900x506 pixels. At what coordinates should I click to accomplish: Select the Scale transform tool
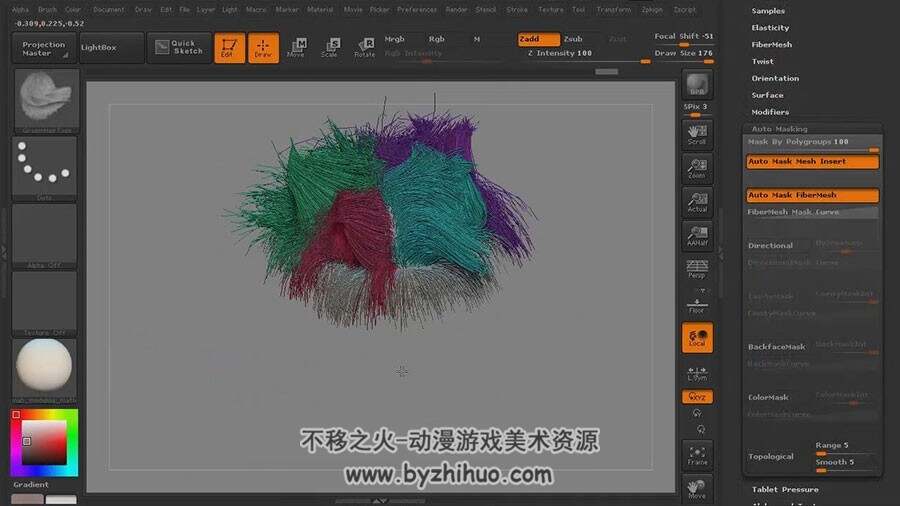coord(331,48)
